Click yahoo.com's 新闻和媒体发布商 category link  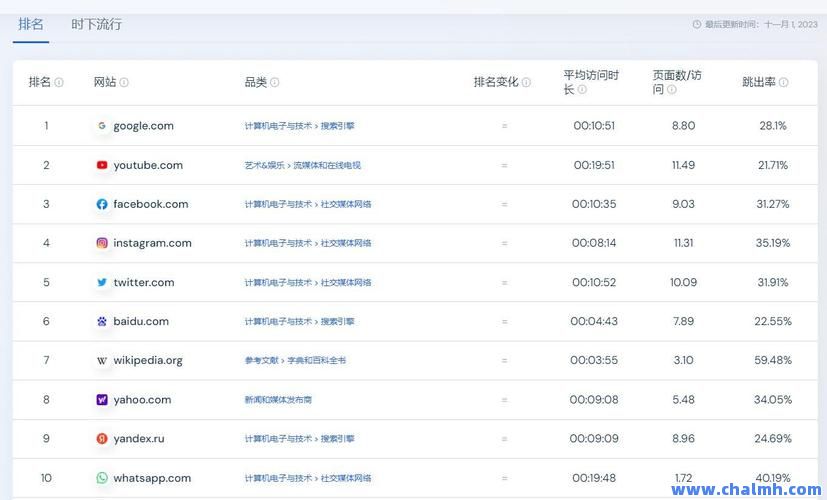(x=278, y=400)
